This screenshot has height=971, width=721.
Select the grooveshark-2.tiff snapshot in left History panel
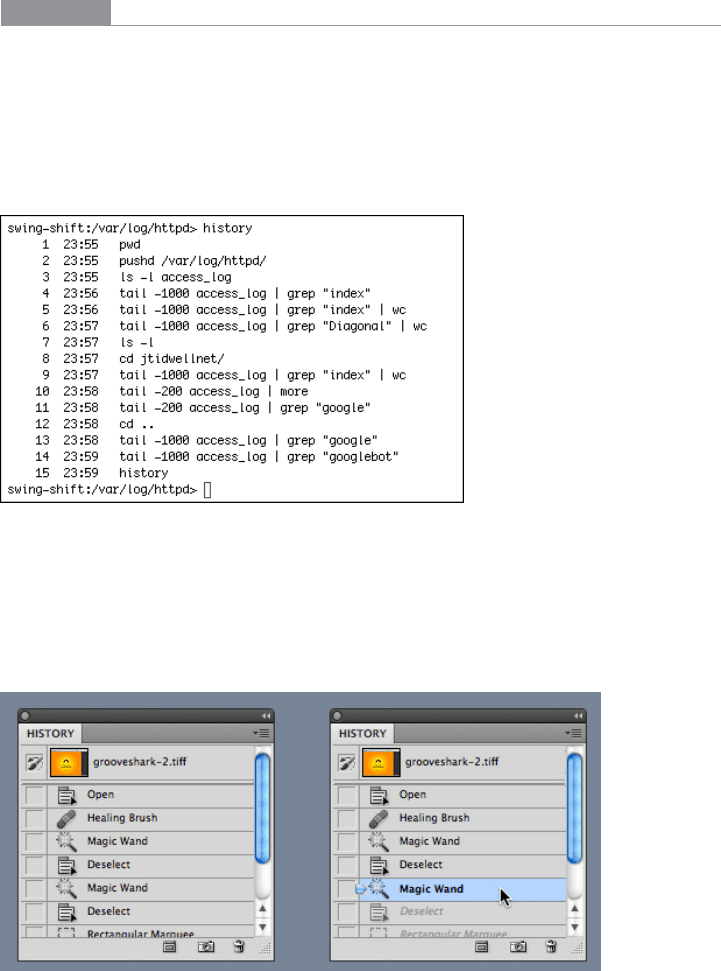(139, 762)
